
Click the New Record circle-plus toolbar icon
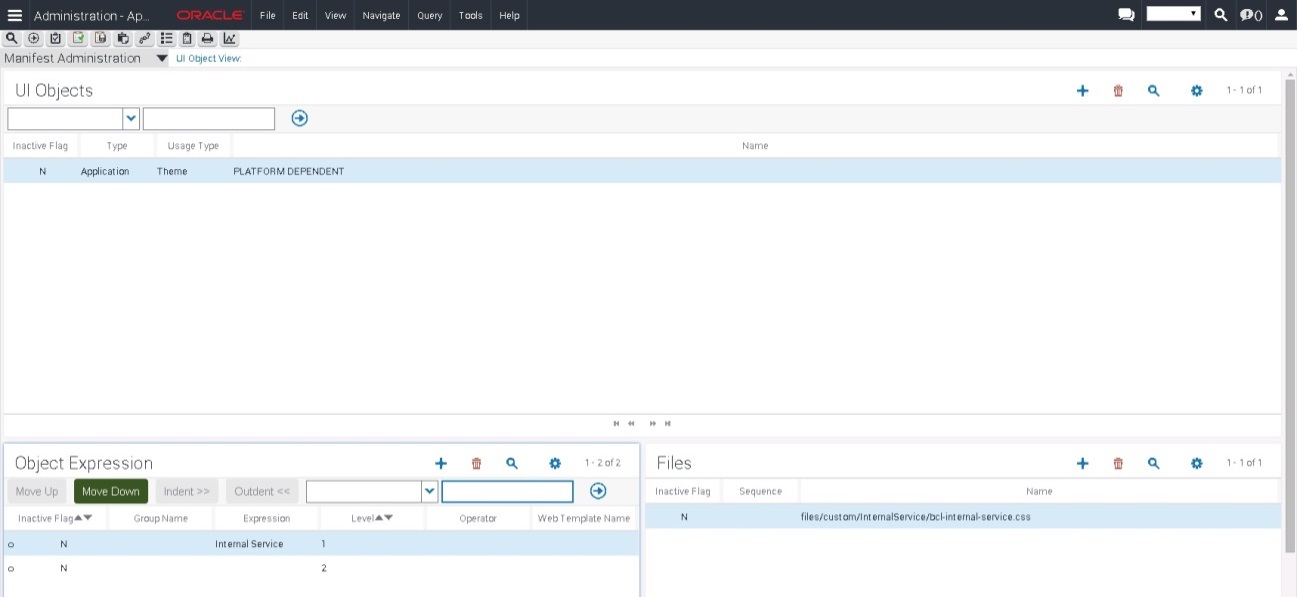point(34,39)
